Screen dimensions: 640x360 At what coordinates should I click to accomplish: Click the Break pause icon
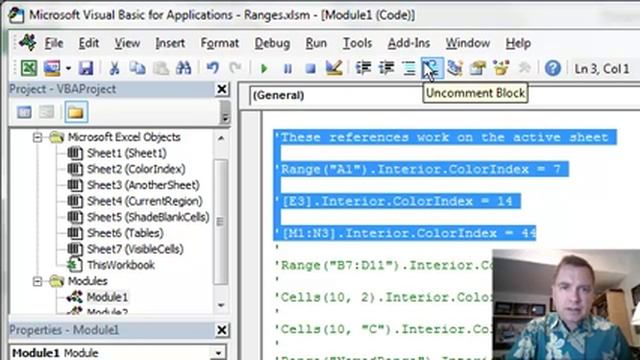tap(287, 69)
